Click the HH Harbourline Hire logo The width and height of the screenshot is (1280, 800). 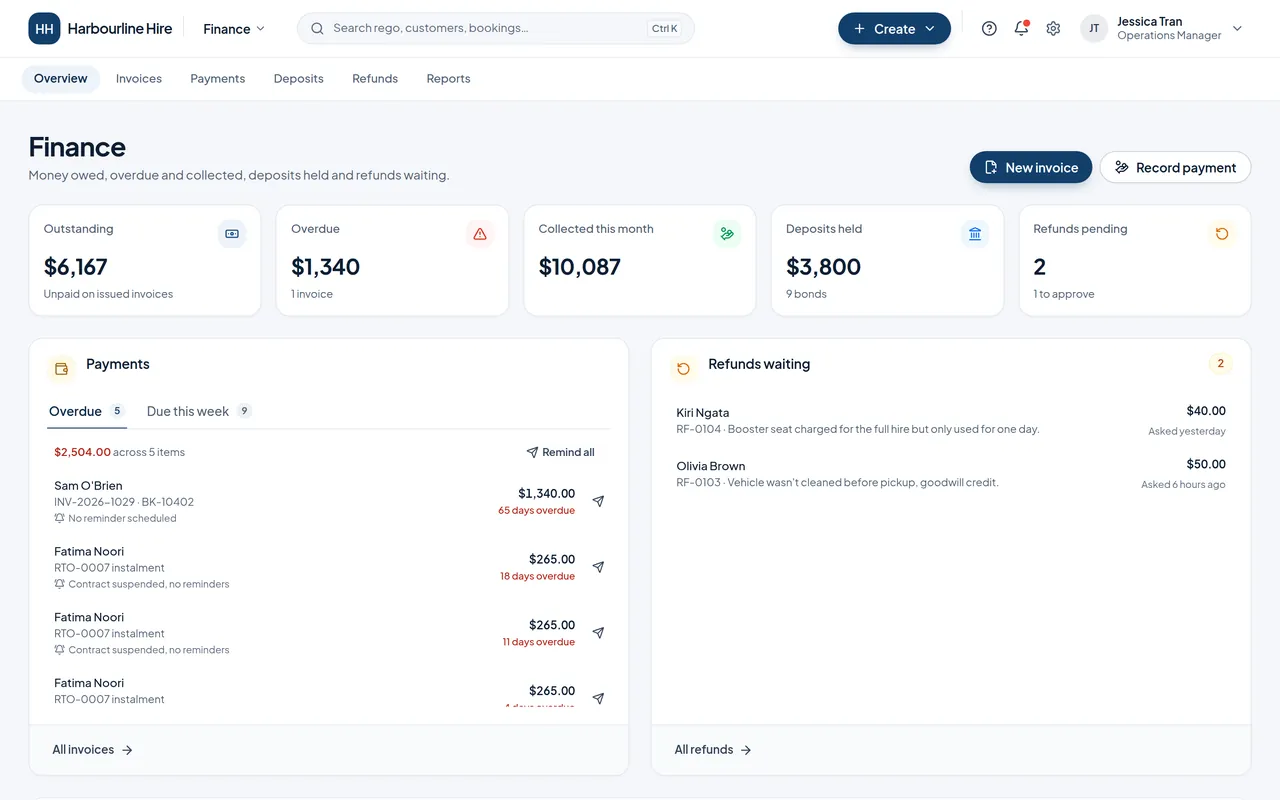tap(100, 29)
